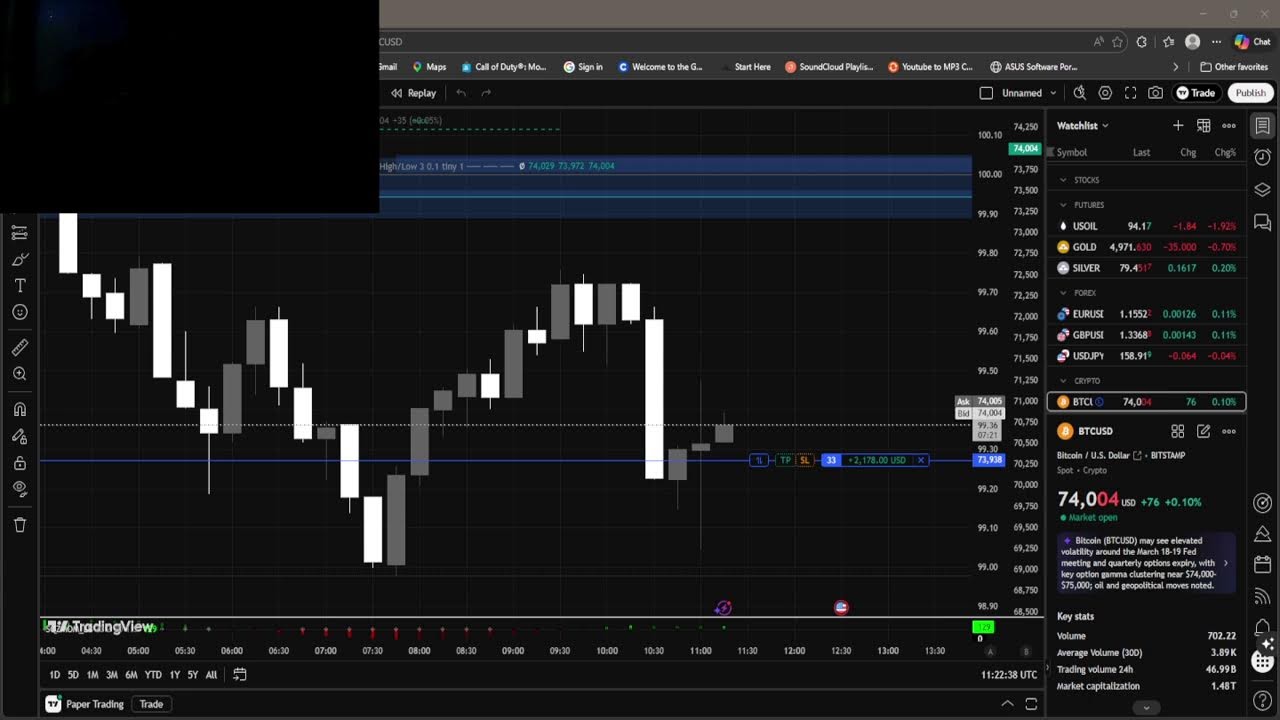Select USOIL in the watchlist
This screenshot has height=720, width=1280.
point(1146,226)
